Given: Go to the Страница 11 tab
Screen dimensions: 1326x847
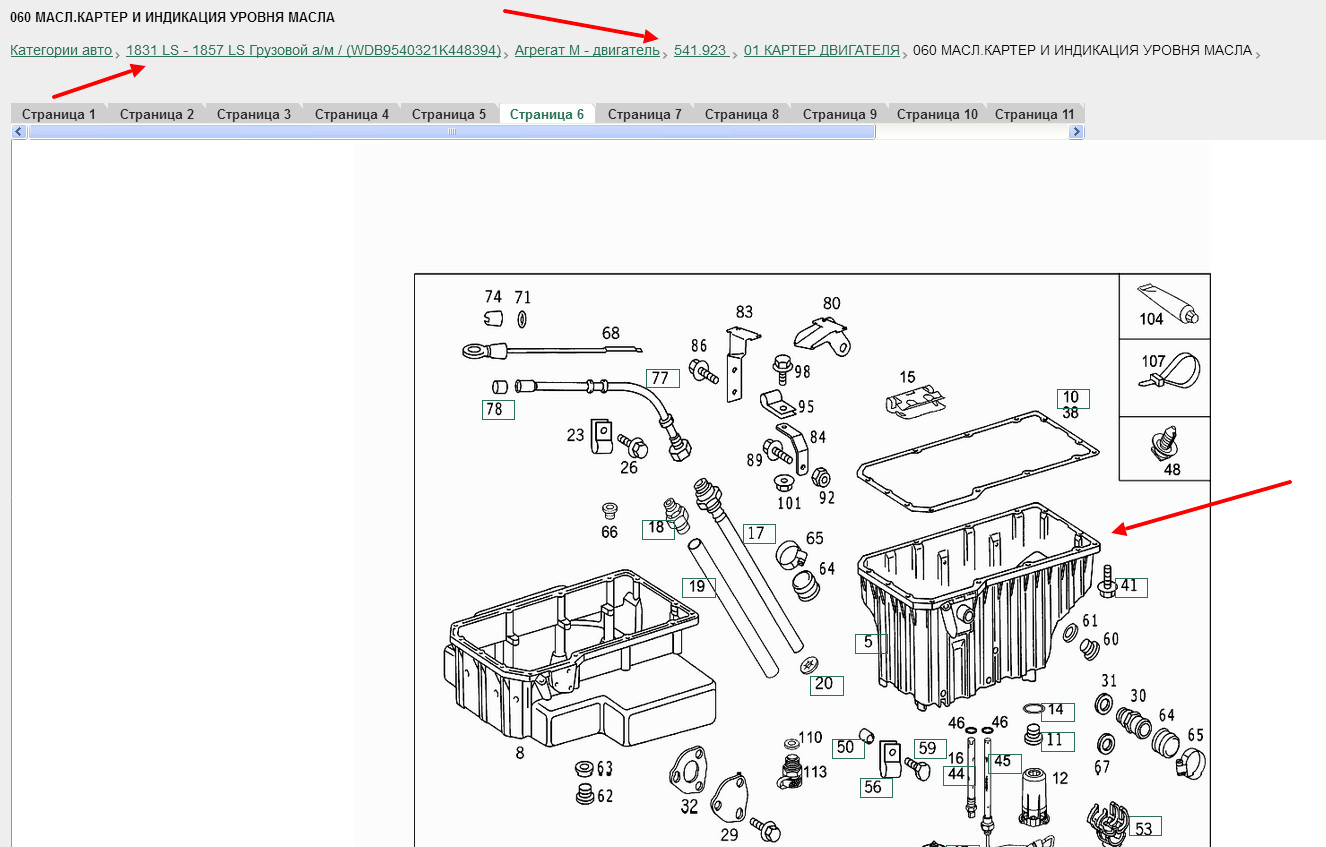Looking at the screenshot, I should (x=1034, y=114).
